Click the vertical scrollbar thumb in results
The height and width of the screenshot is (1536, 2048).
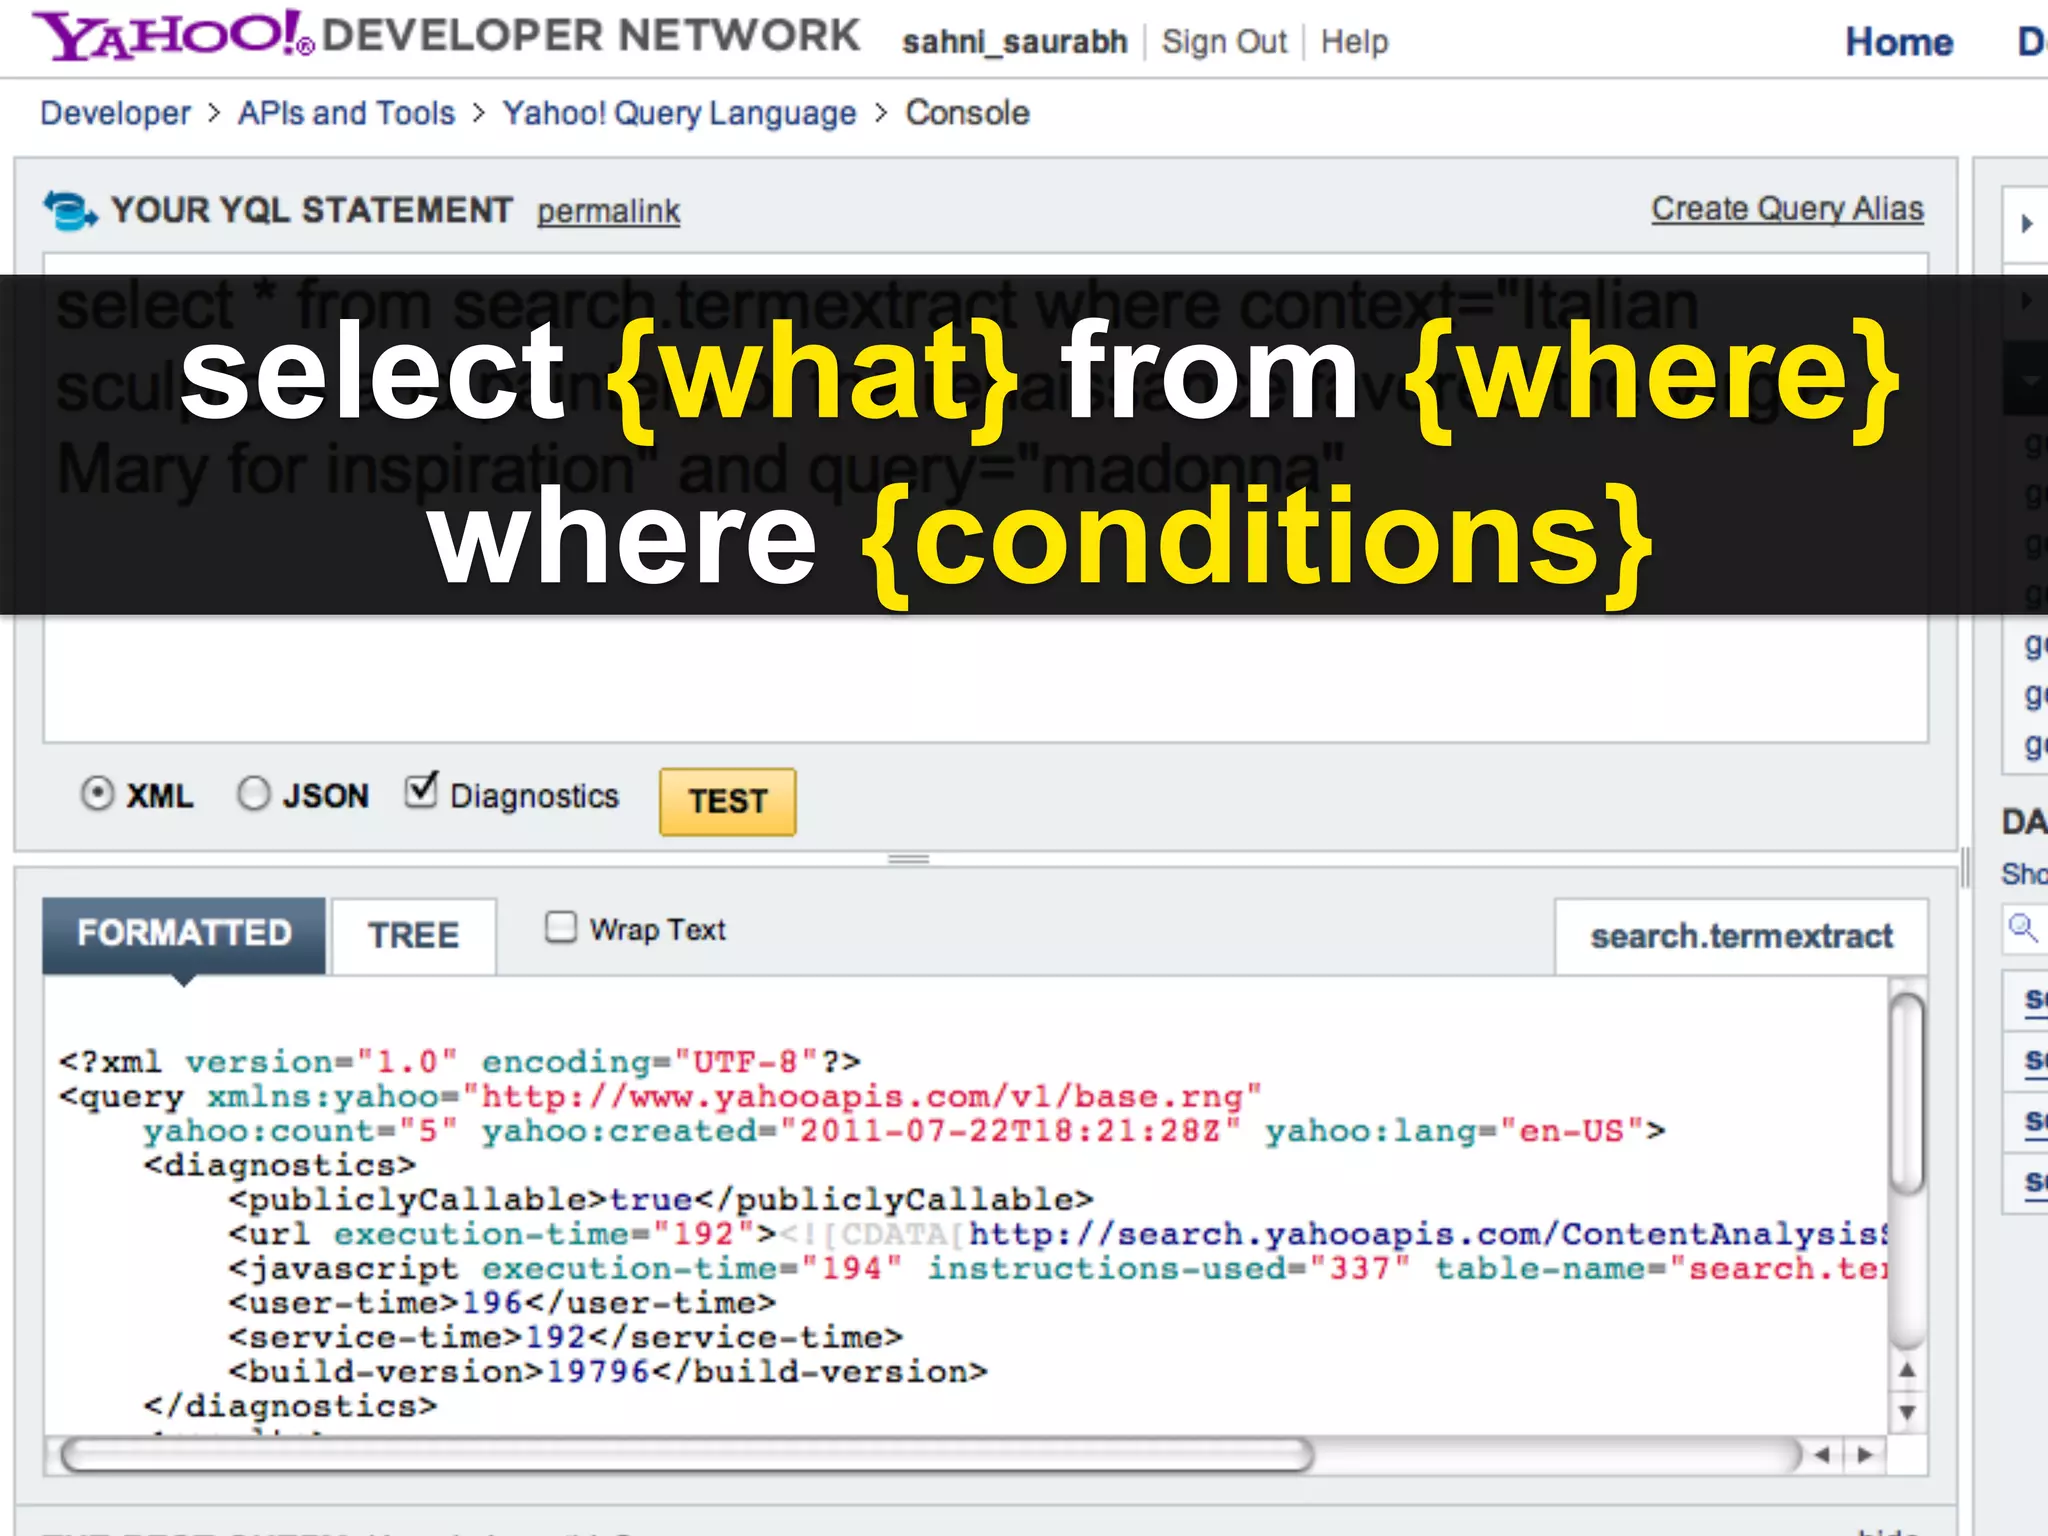[1907, 1094]
